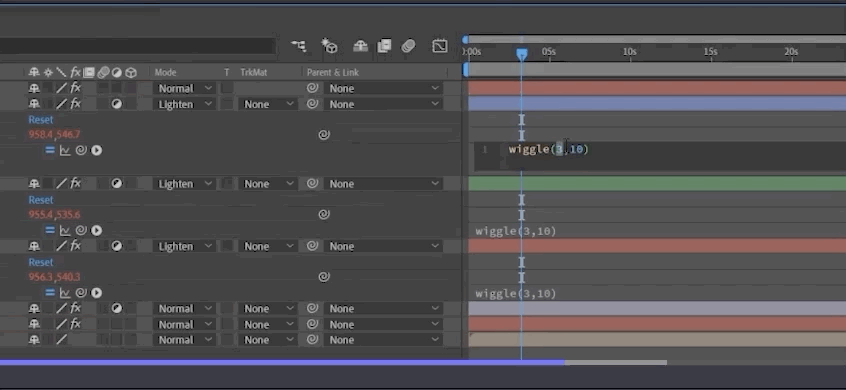Image resolution: width=846 pixels, height=390 pixels.
Task: Click 10s mark on time ruler
Action: (630, 52)
